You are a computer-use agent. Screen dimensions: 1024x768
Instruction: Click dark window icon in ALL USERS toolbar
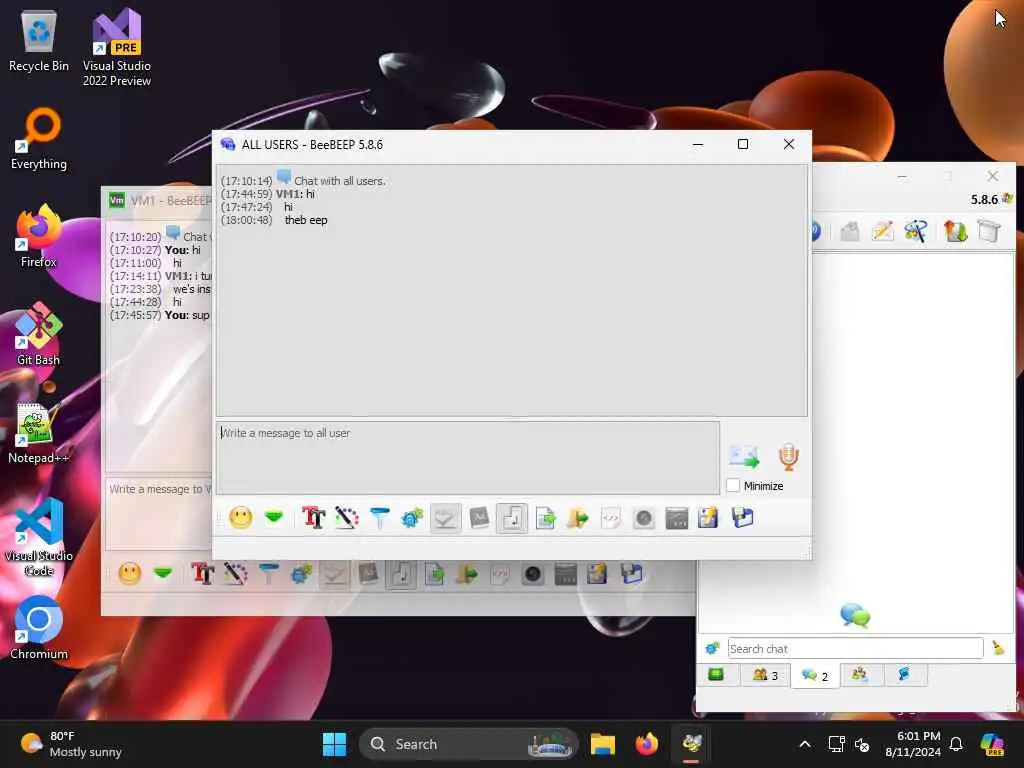tap(677, 519)
